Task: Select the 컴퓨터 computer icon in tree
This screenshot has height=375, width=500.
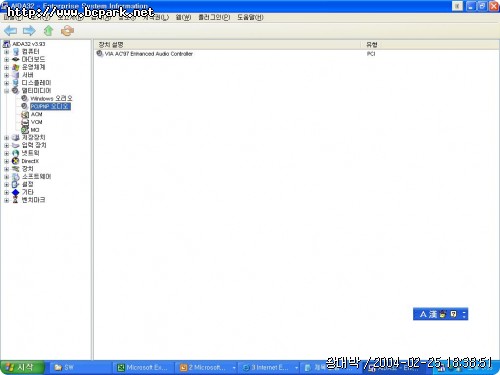Action: (16, 52)
